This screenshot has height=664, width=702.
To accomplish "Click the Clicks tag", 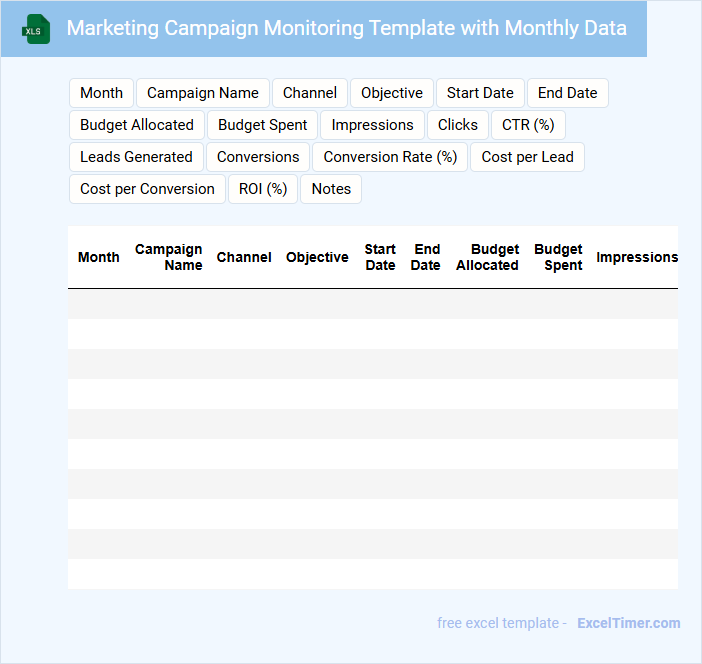I will pyautogui.click(x=458, y=125).
